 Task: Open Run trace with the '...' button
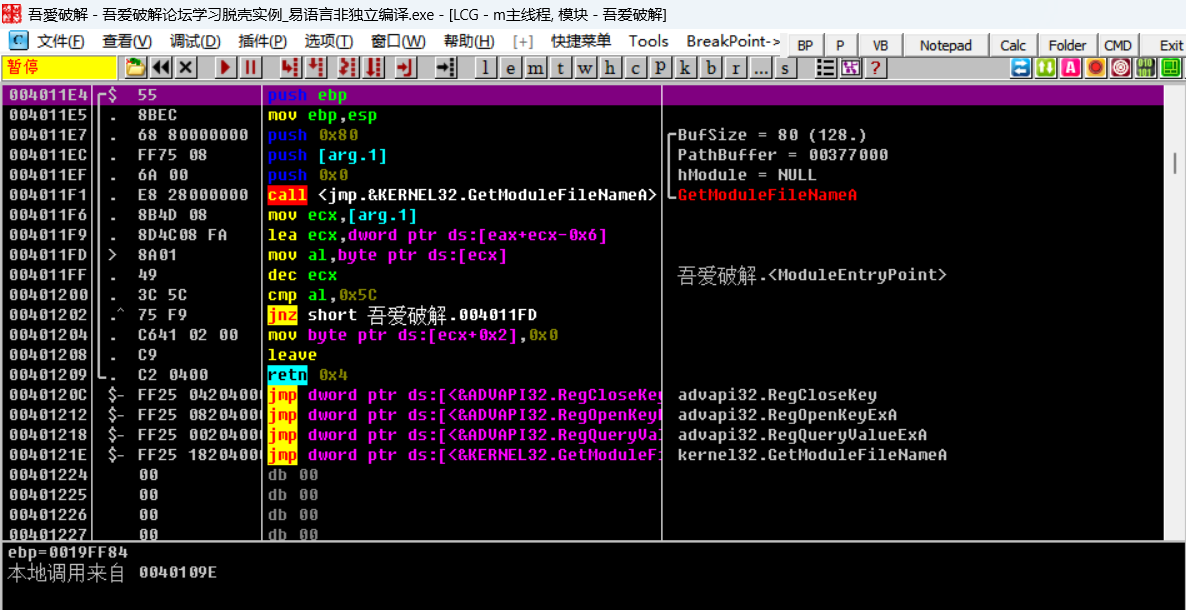pos(760,68)
